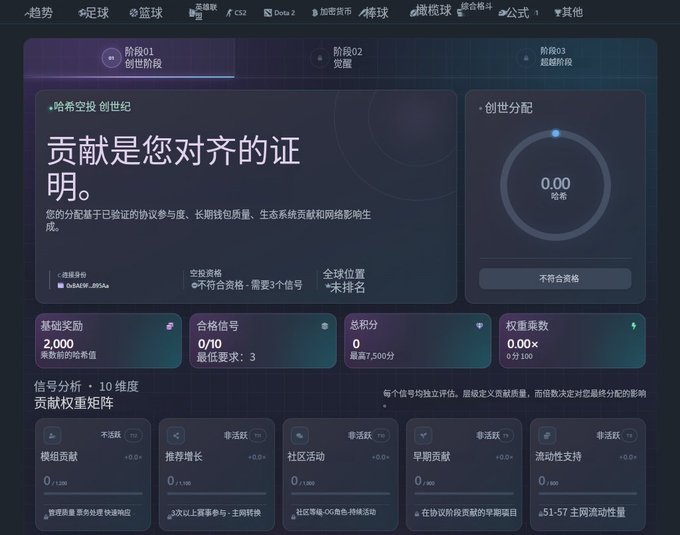Open the 趋势 trending category
This screenshot has width=680, height=535.
click(39, 13)
